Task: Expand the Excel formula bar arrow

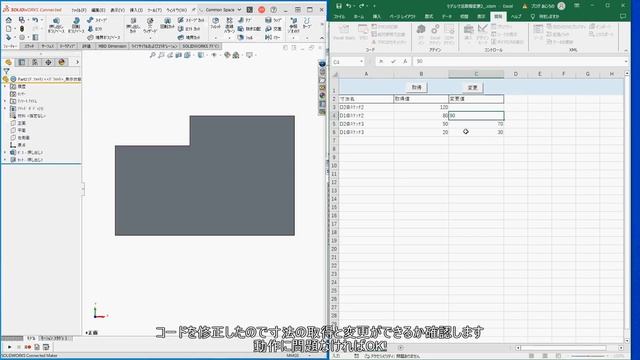Action: click(x=626, y=62)
